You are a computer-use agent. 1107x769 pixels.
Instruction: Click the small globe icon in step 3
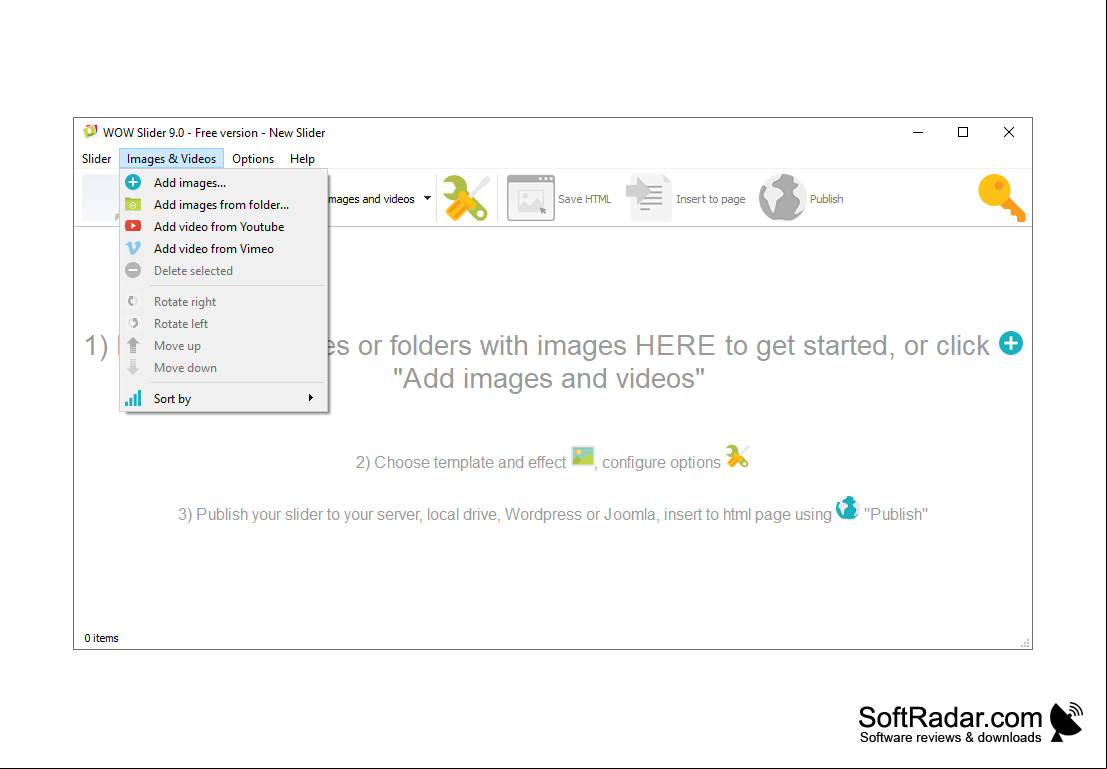click(x=847, y=508)
